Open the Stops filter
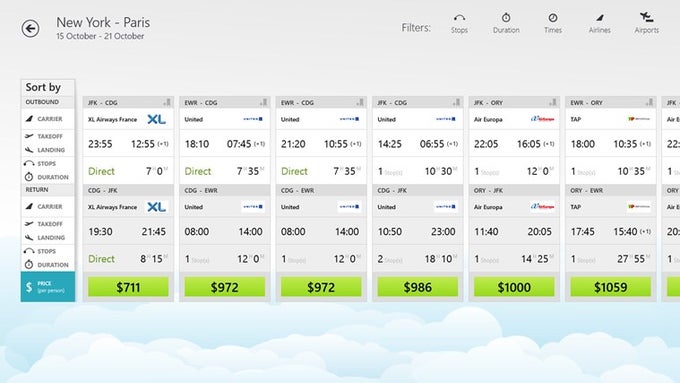680x383 pixels. point(459,23)
